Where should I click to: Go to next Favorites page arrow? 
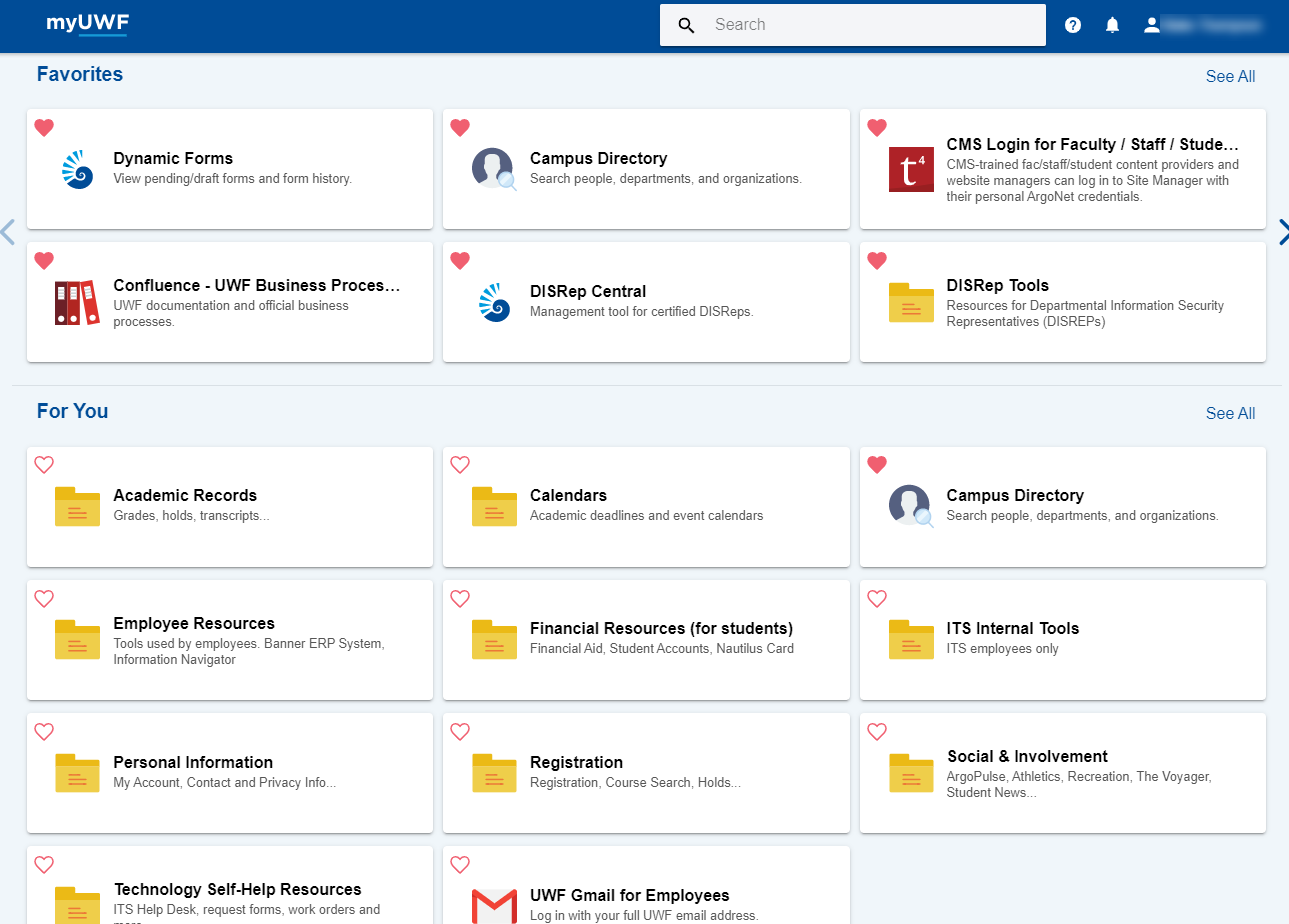(x=1283, y=232)
